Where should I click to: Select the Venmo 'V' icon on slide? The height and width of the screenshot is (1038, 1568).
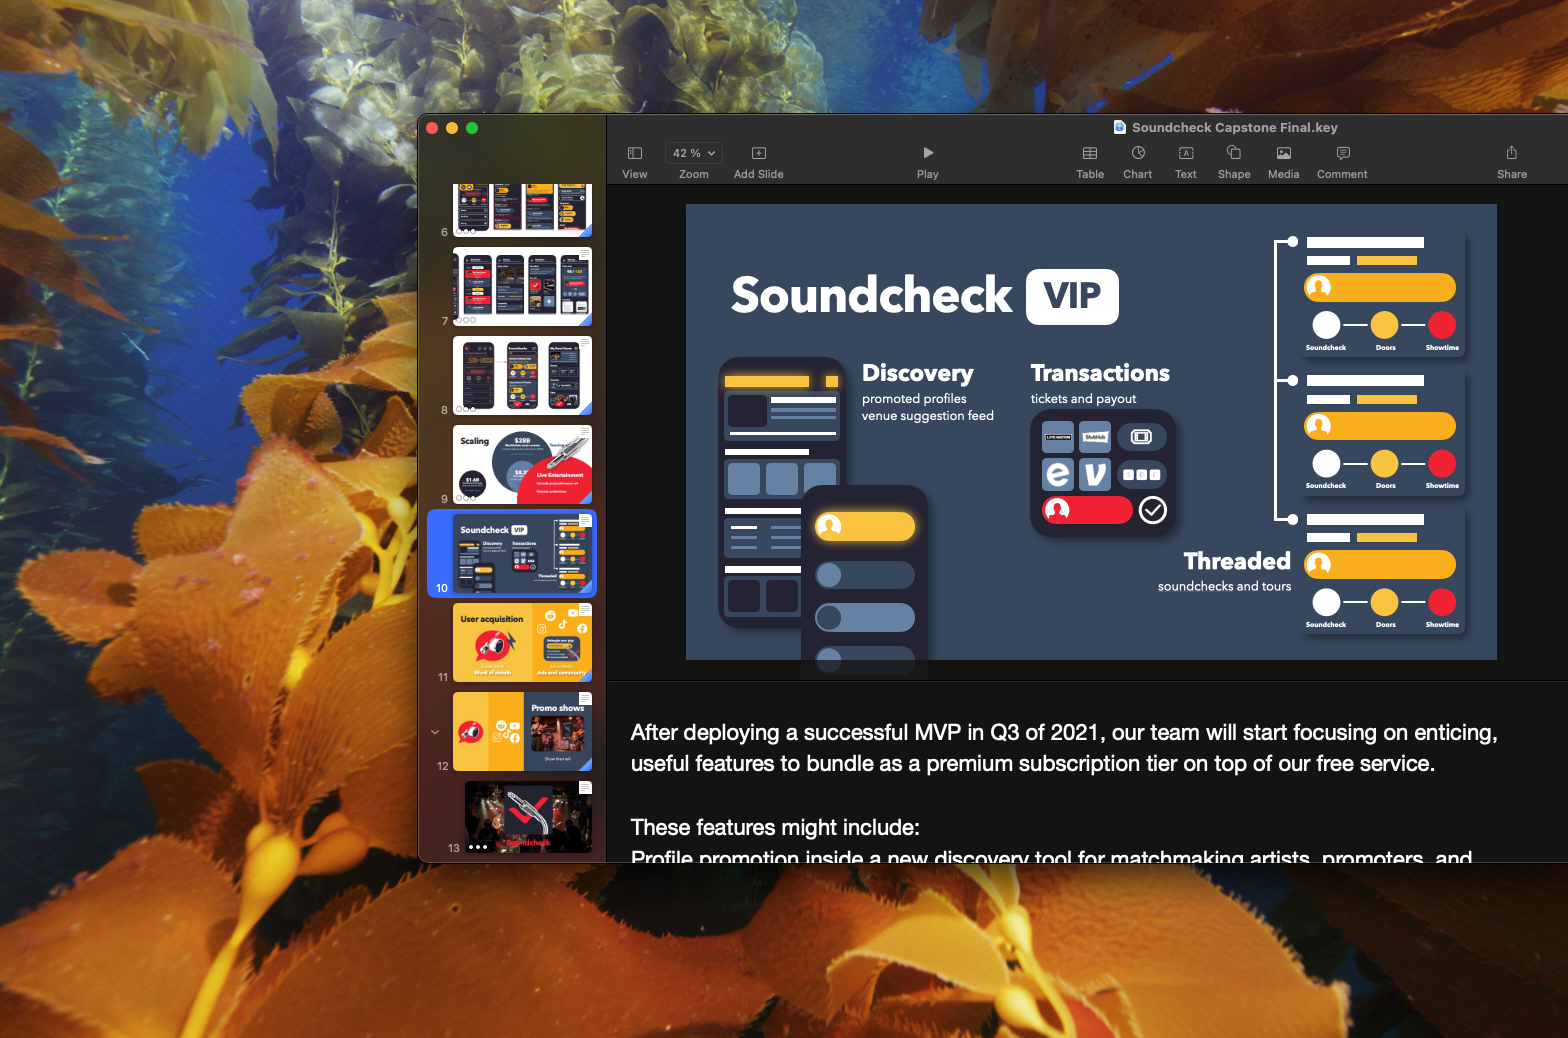1095,473
